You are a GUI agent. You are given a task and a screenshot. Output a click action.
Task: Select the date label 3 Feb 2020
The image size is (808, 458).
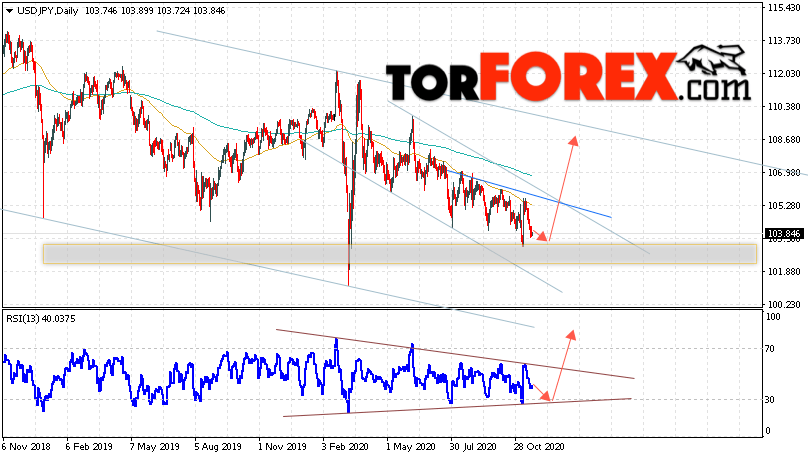(x=345, y=446)
